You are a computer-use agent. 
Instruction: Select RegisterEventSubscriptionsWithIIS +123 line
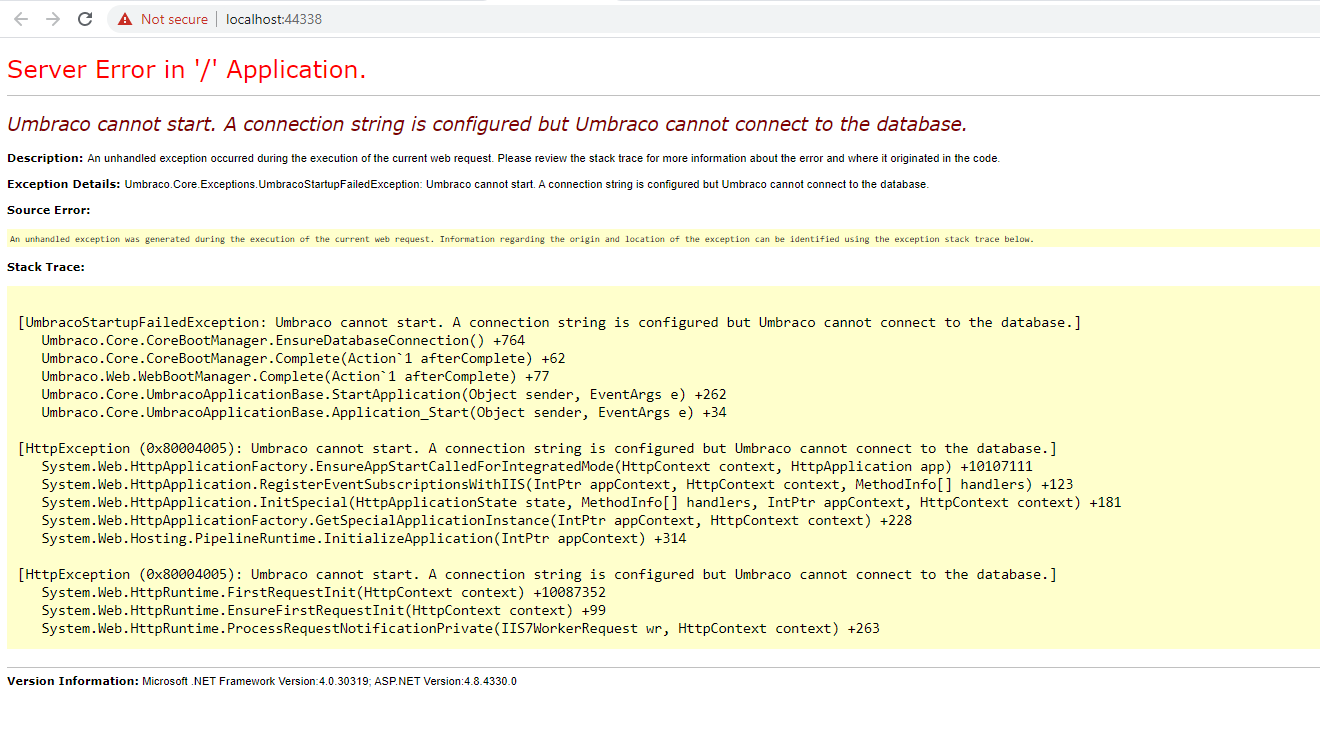tap(557, 484)
